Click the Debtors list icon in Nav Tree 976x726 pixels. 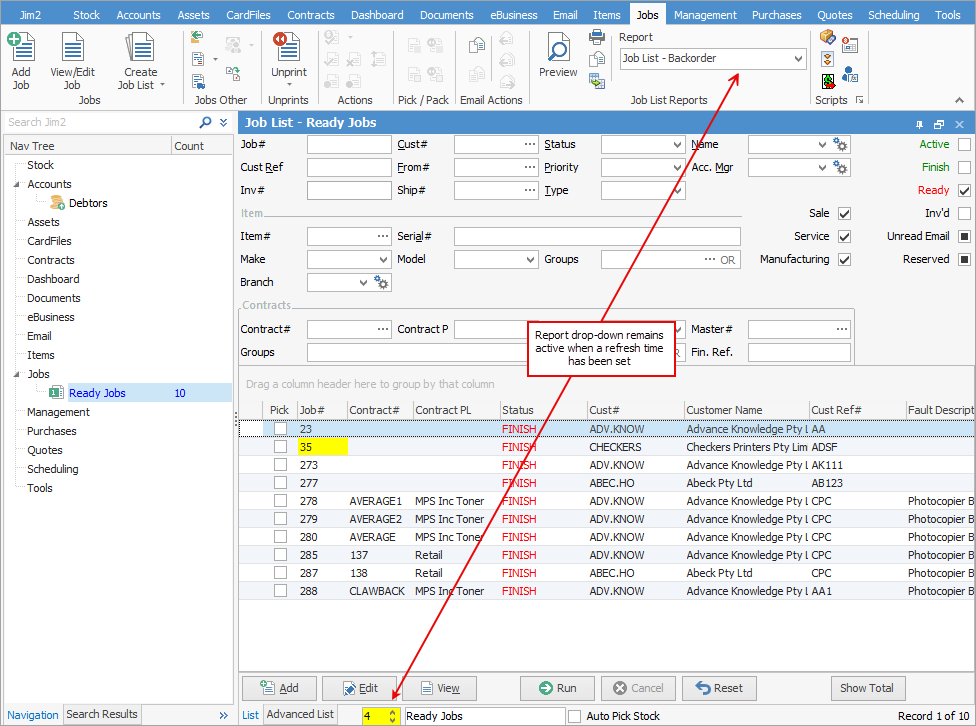coord(57,203)
